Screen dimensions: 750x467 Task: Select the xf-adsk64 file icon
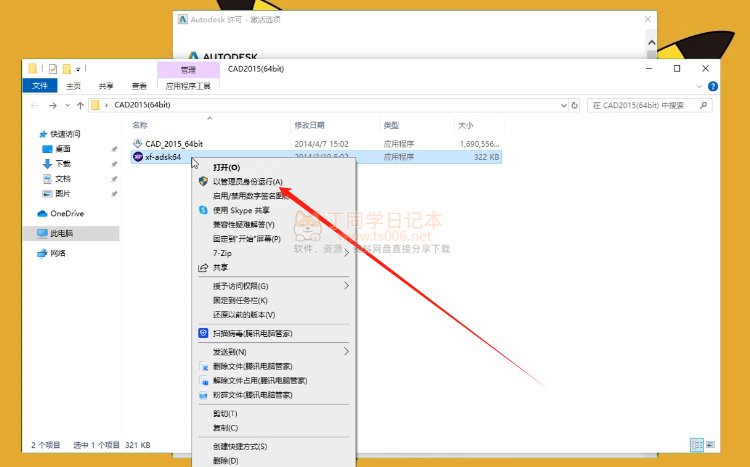click(x=138, y=156)
